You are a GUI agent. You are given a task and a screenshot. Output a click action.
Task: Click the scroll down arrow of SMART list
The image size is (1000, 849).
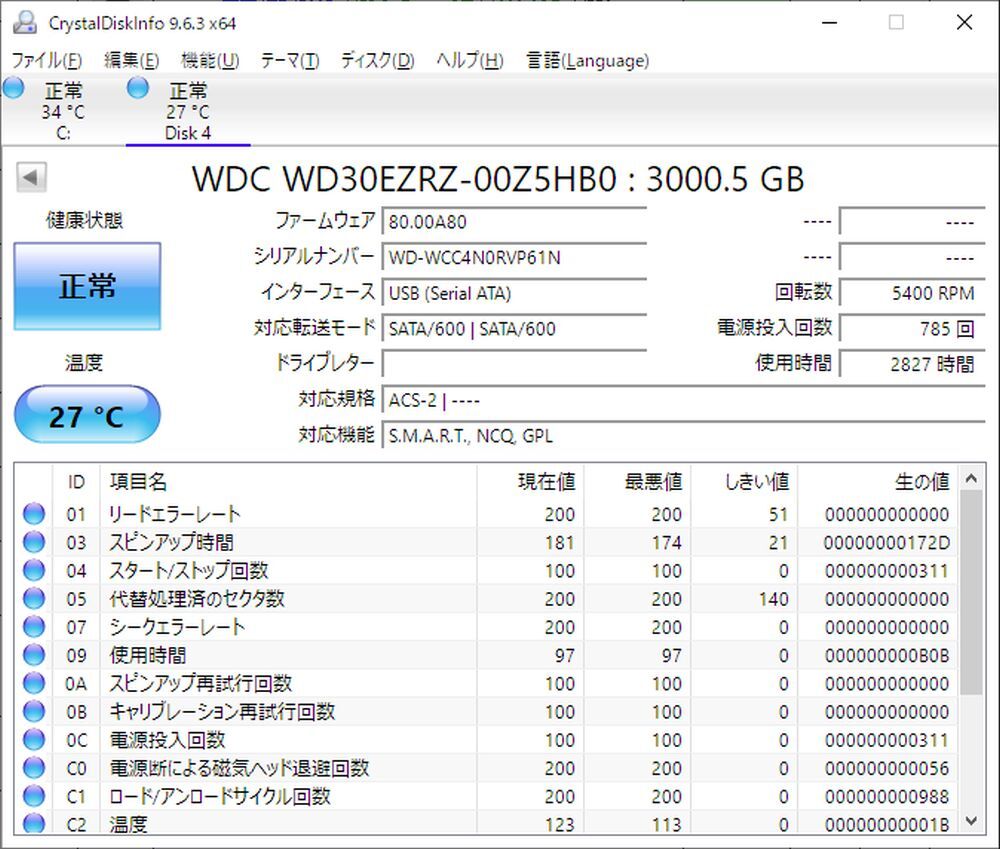pyautogui.click(x=971, y=821)
